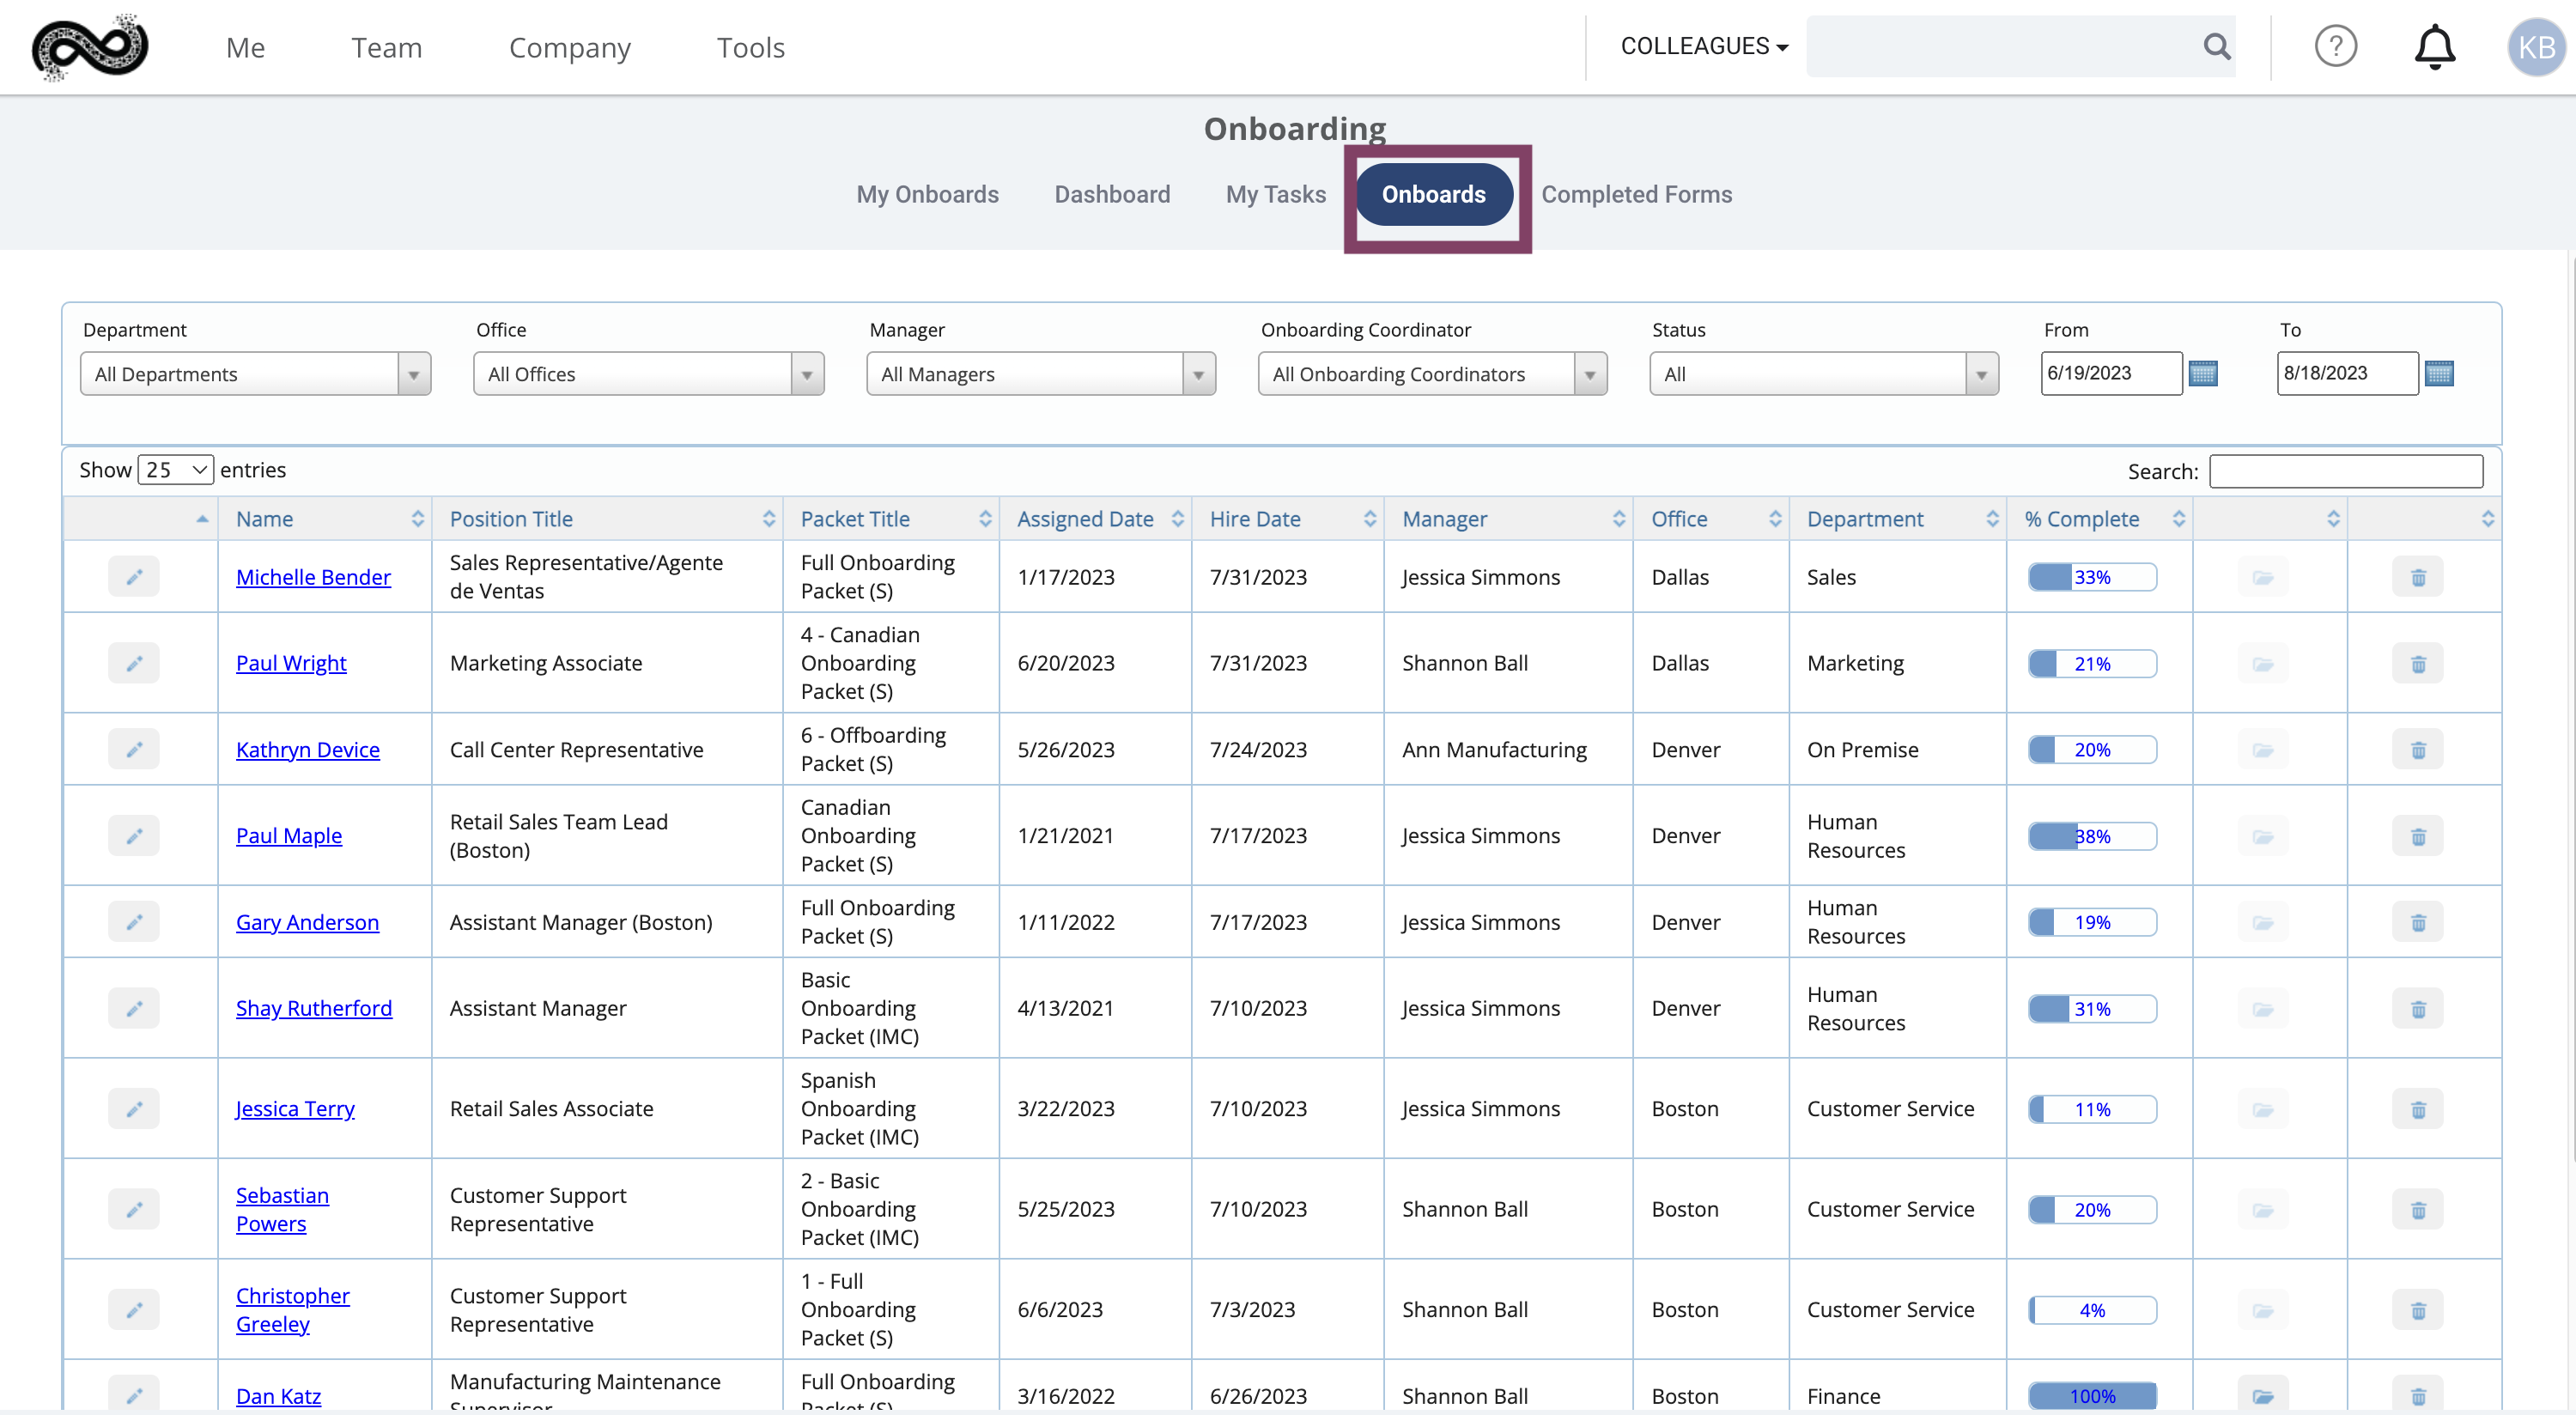
Task: Sort table by % Complete column
Action: click(x=2099, y=519)
